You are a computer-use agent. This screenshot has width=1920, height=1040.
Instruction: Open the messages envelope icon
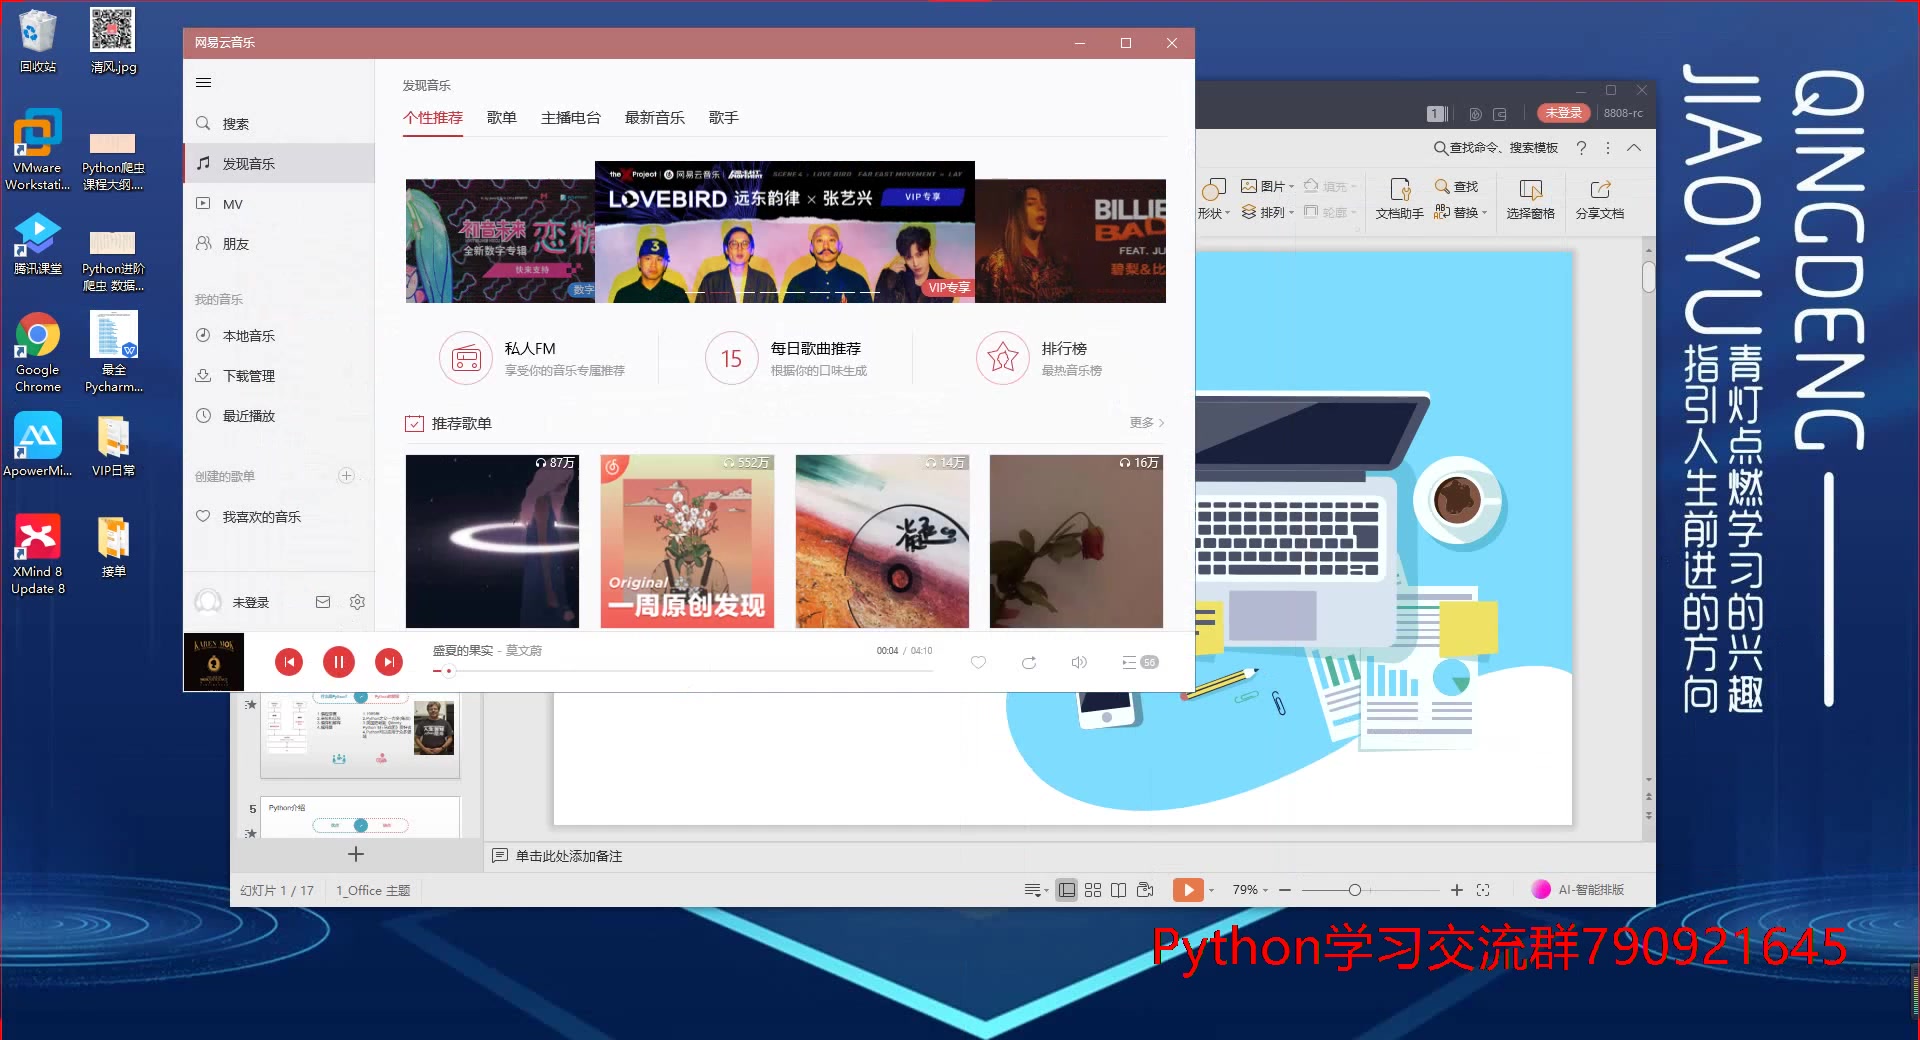[x=323, y=602]
